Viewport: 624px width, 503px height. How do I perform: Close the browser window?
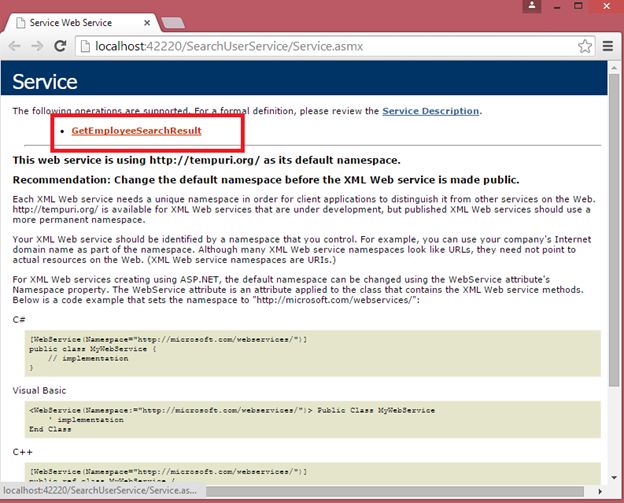[x=606, y=6]
